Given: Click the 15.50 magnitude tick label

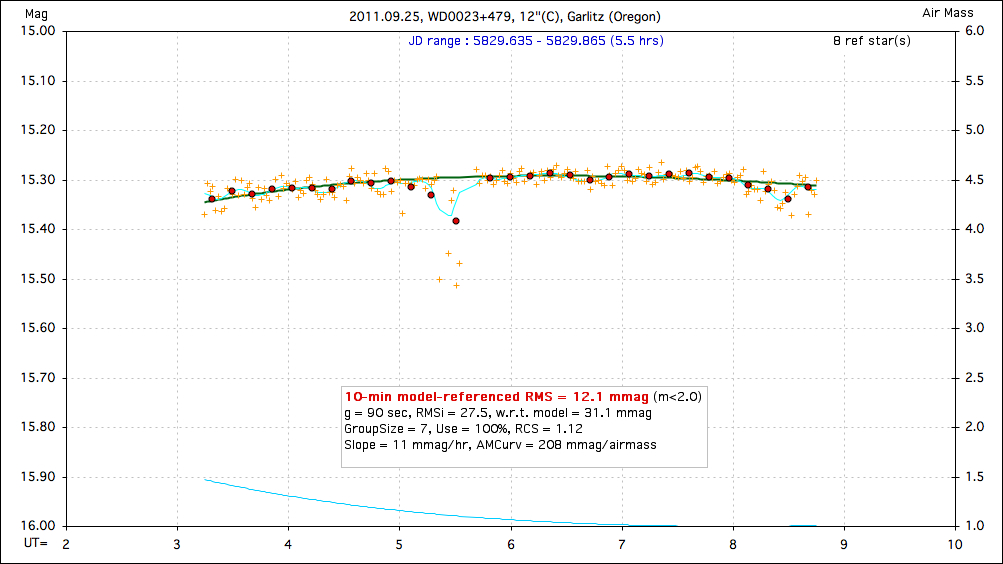Looking at the screenshot, I should tap(38, 279).
